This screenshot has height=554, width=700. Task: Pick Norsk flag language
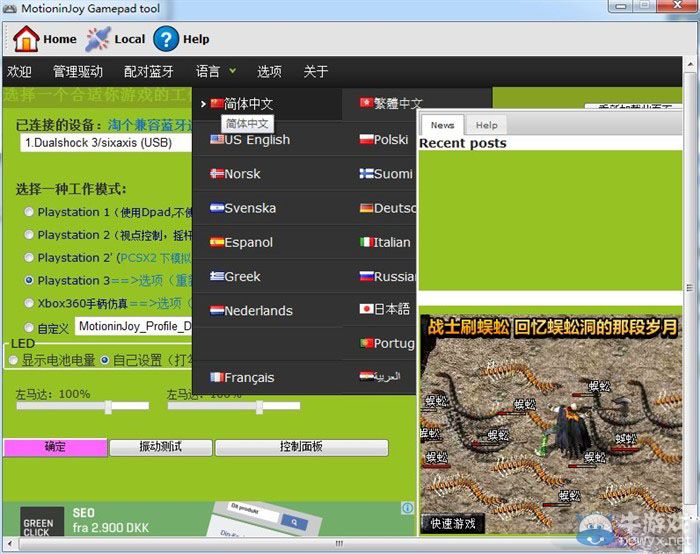[235, 174]
